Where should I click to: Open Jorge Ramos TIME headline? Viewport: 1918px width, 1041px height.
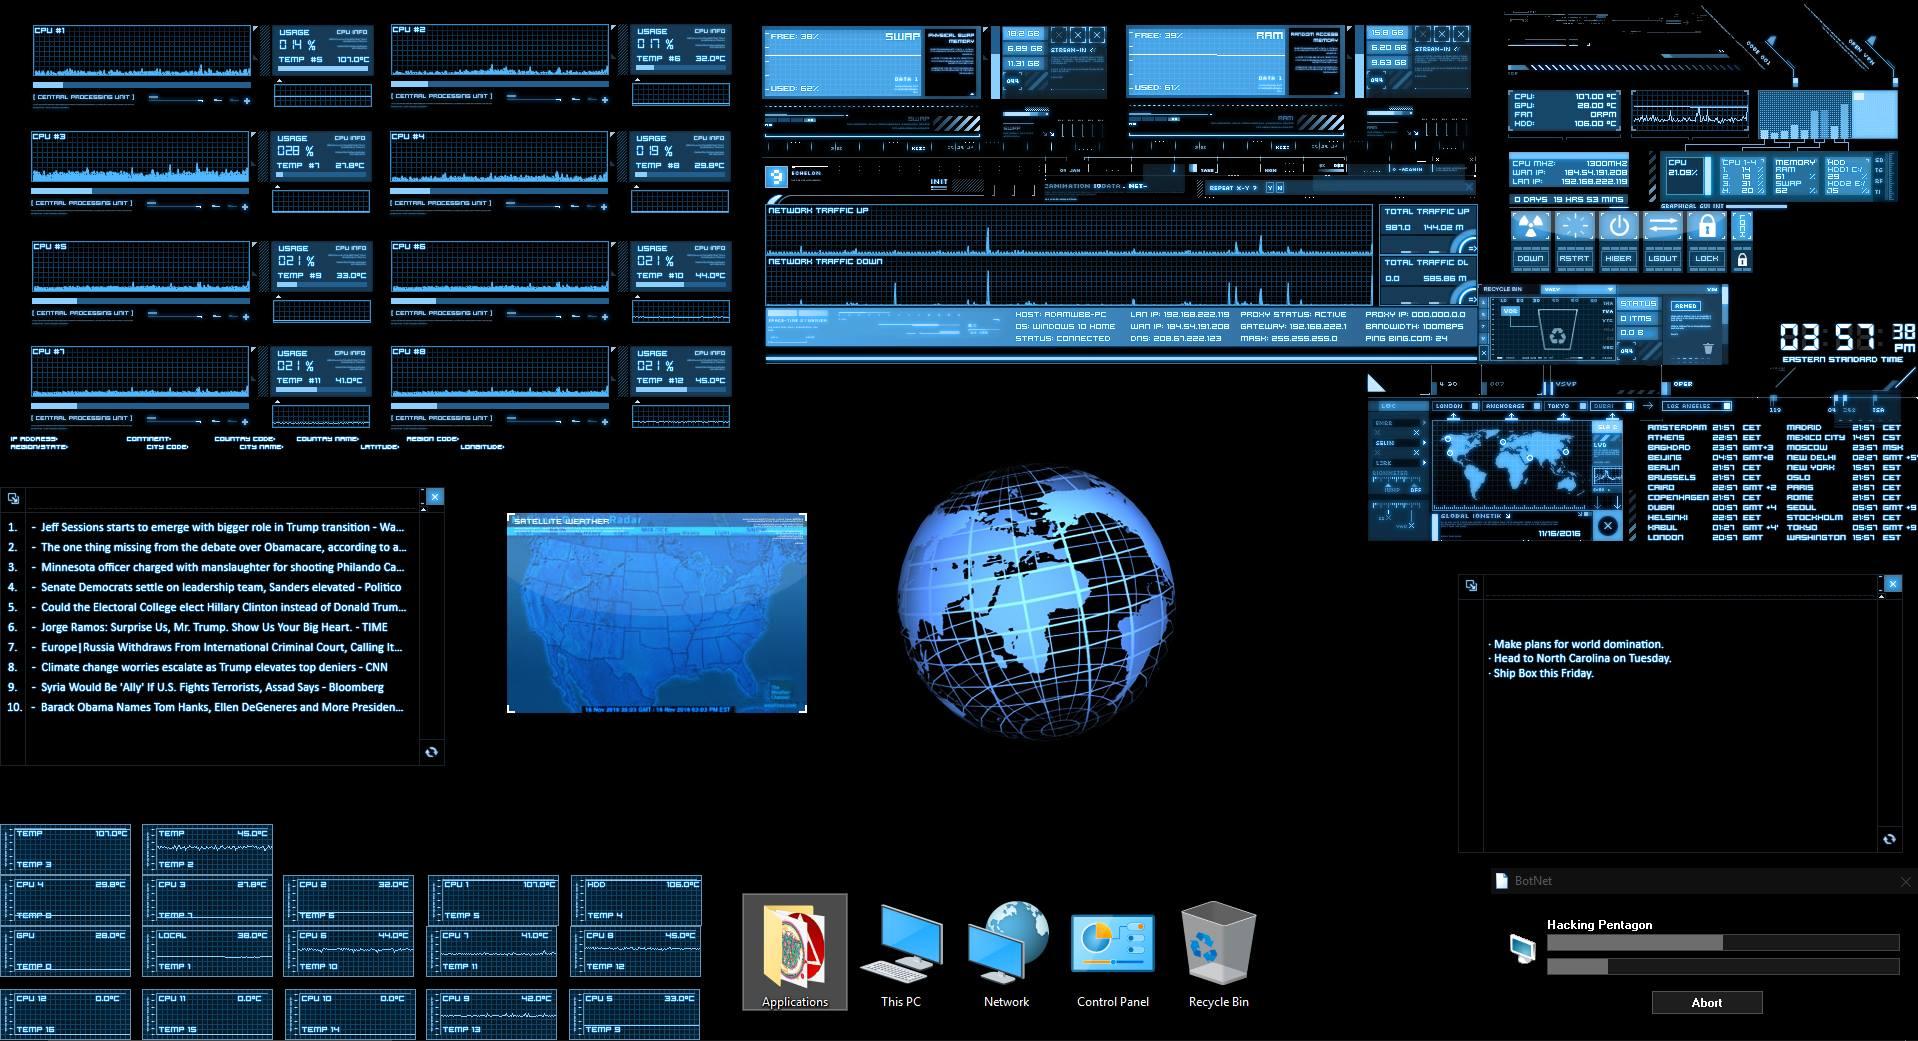tap(214, 627)
